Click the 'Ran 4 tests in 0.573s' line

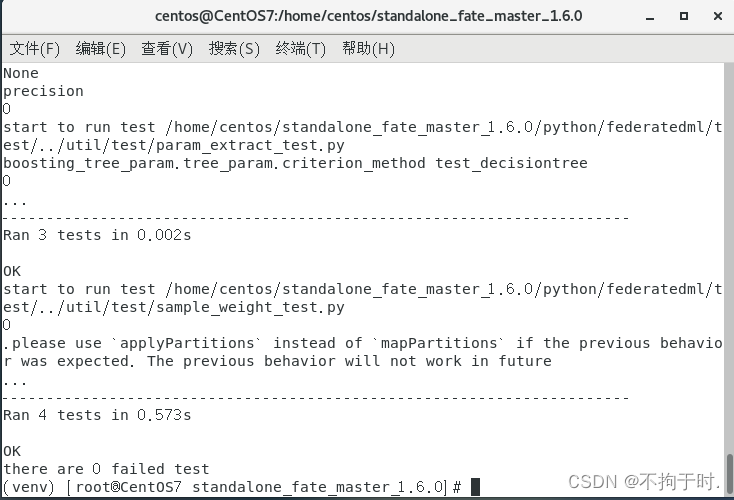97,415
